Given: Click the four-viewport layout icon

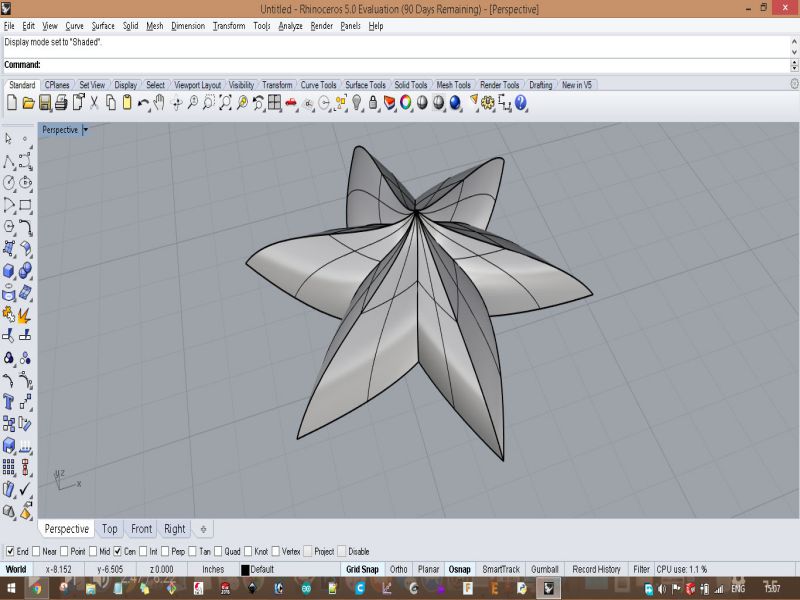Looking at the screenshot, I should pyautogui.click(x=274, y=103).
